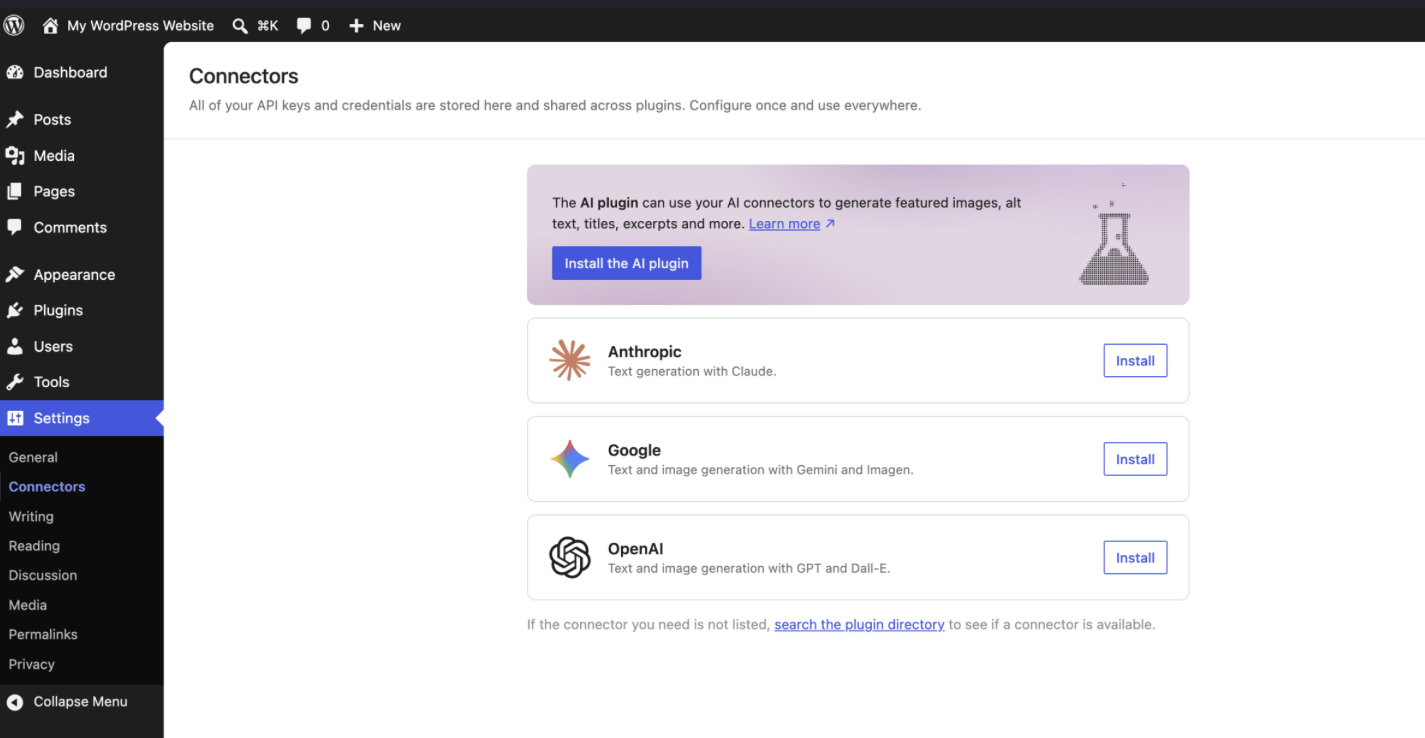
Task: Open the Dashboard menu
Action: (82, 72)
